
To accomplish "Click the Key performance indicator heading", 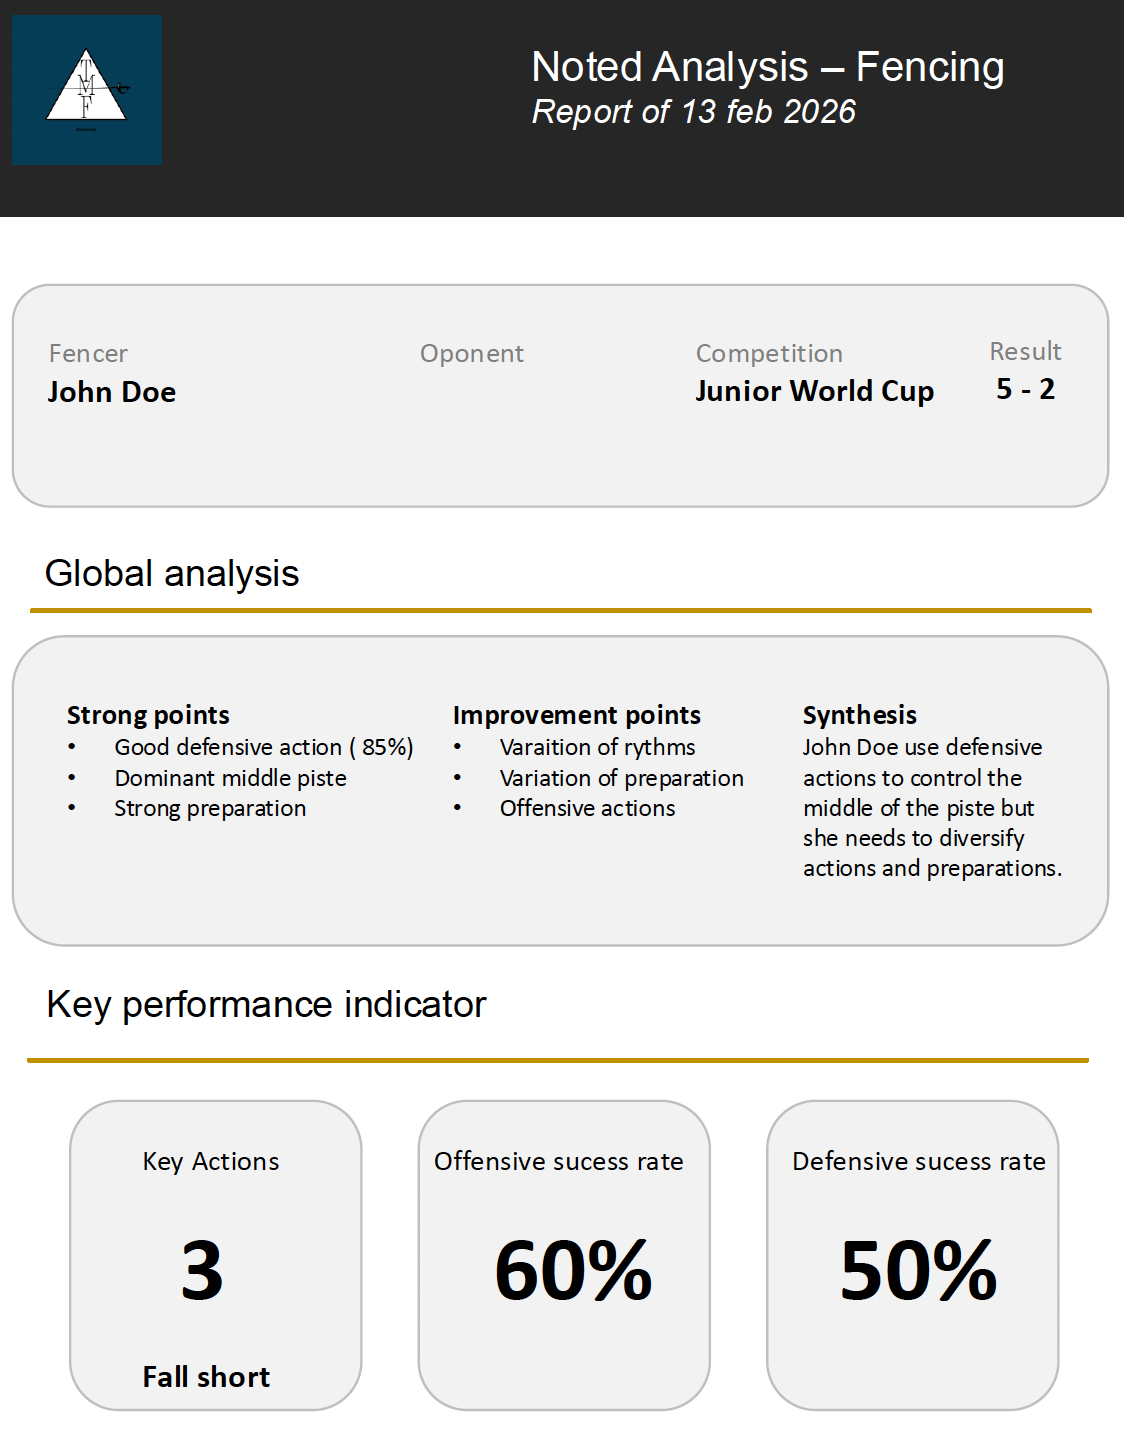I will (x=266, y=1005).
